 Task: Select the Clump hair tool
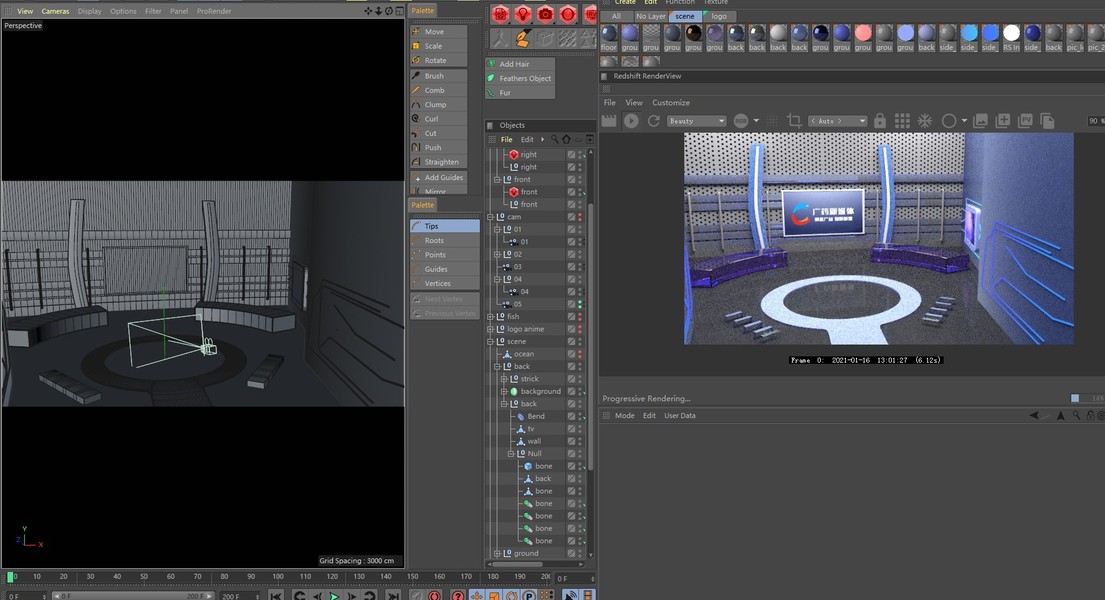(438, 104)
